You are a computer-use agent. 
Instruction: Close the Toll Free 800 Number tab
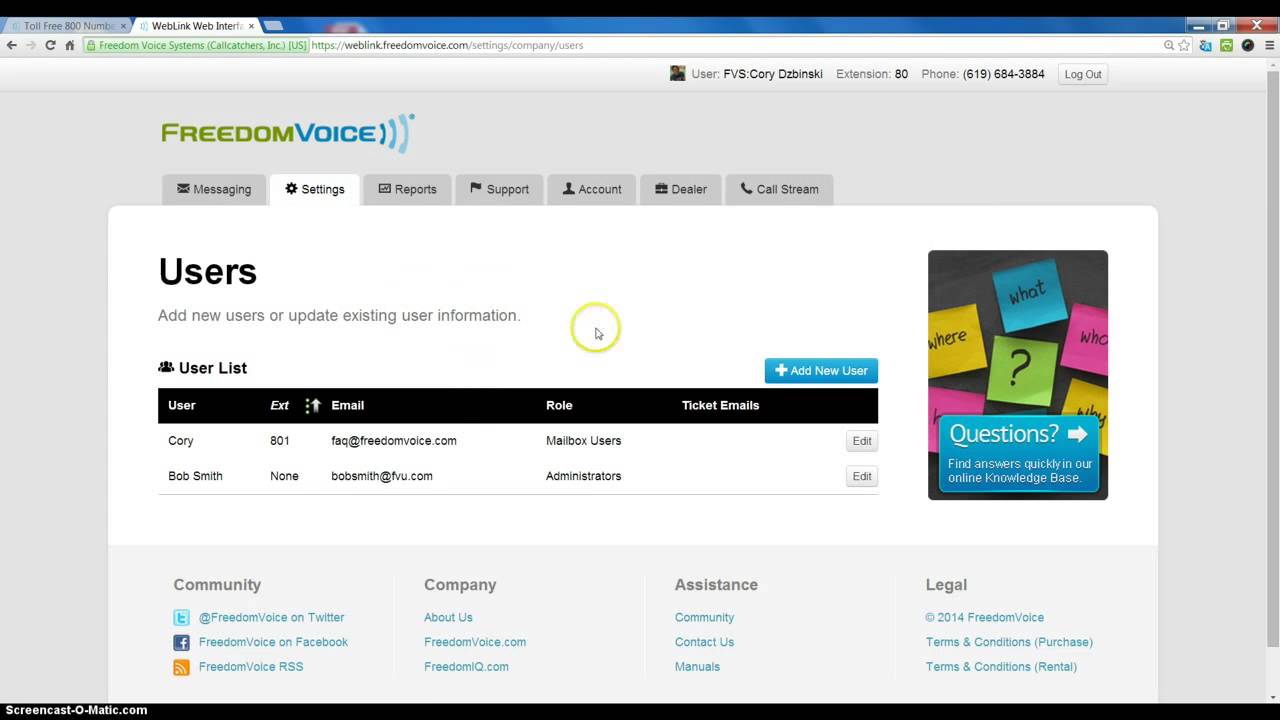123,26
